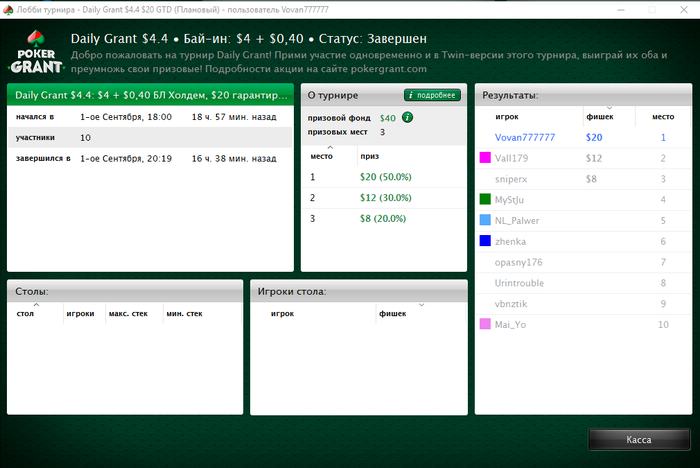The image size is (700, 468).
Task: Click the игрок header in results
Action: click(x=507, y=117)
